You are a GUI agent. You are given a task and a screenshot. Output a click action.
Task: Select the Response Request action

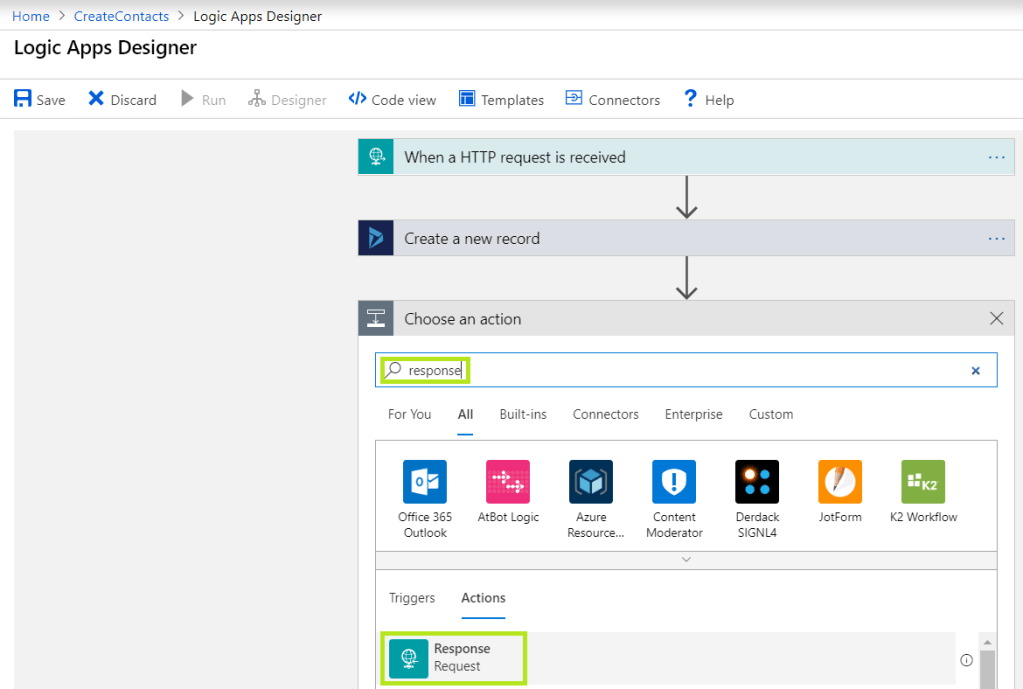(x=453, y=658)
